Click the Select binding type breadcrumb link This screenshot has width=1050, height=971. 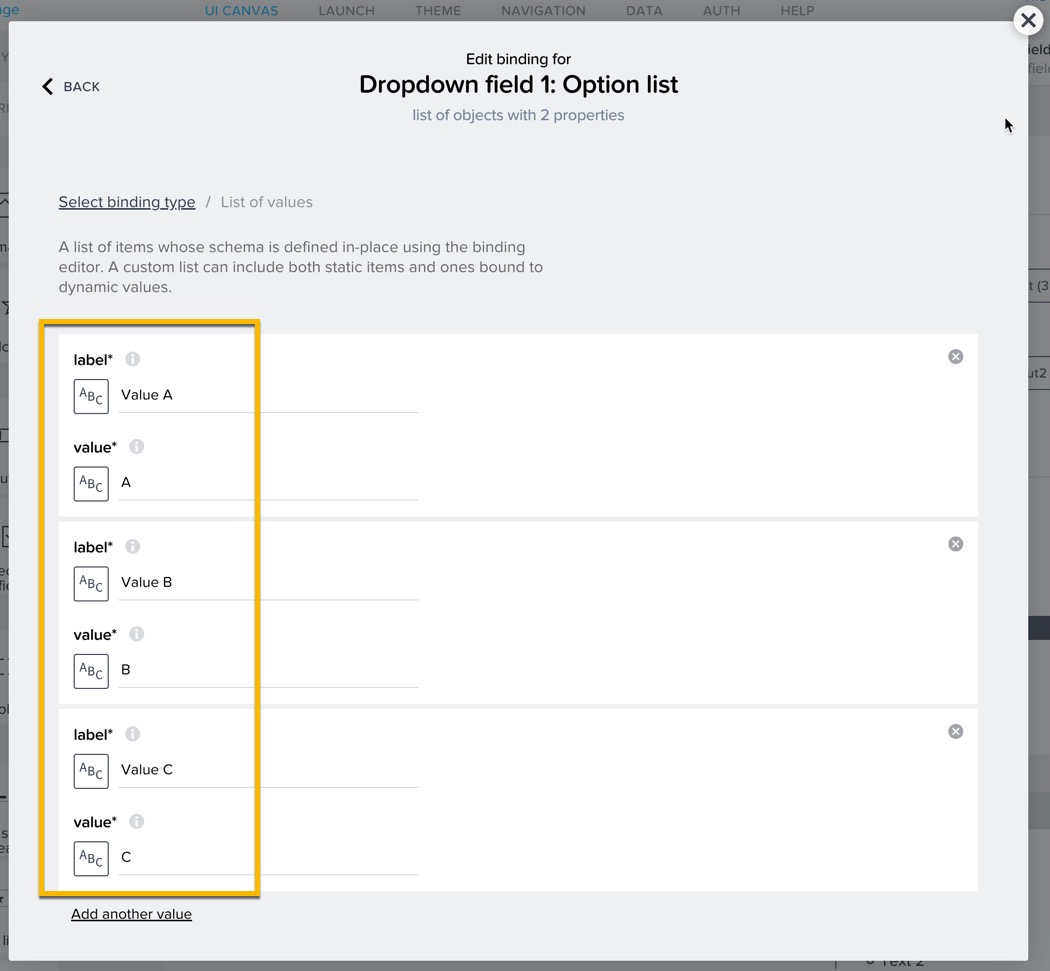[x=127, y=202]
